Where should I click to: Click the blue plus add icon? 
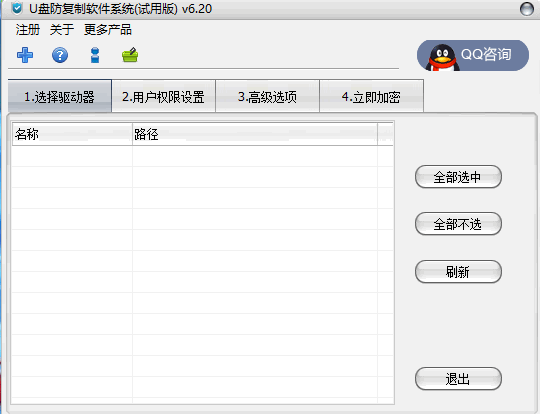point(25,55)
